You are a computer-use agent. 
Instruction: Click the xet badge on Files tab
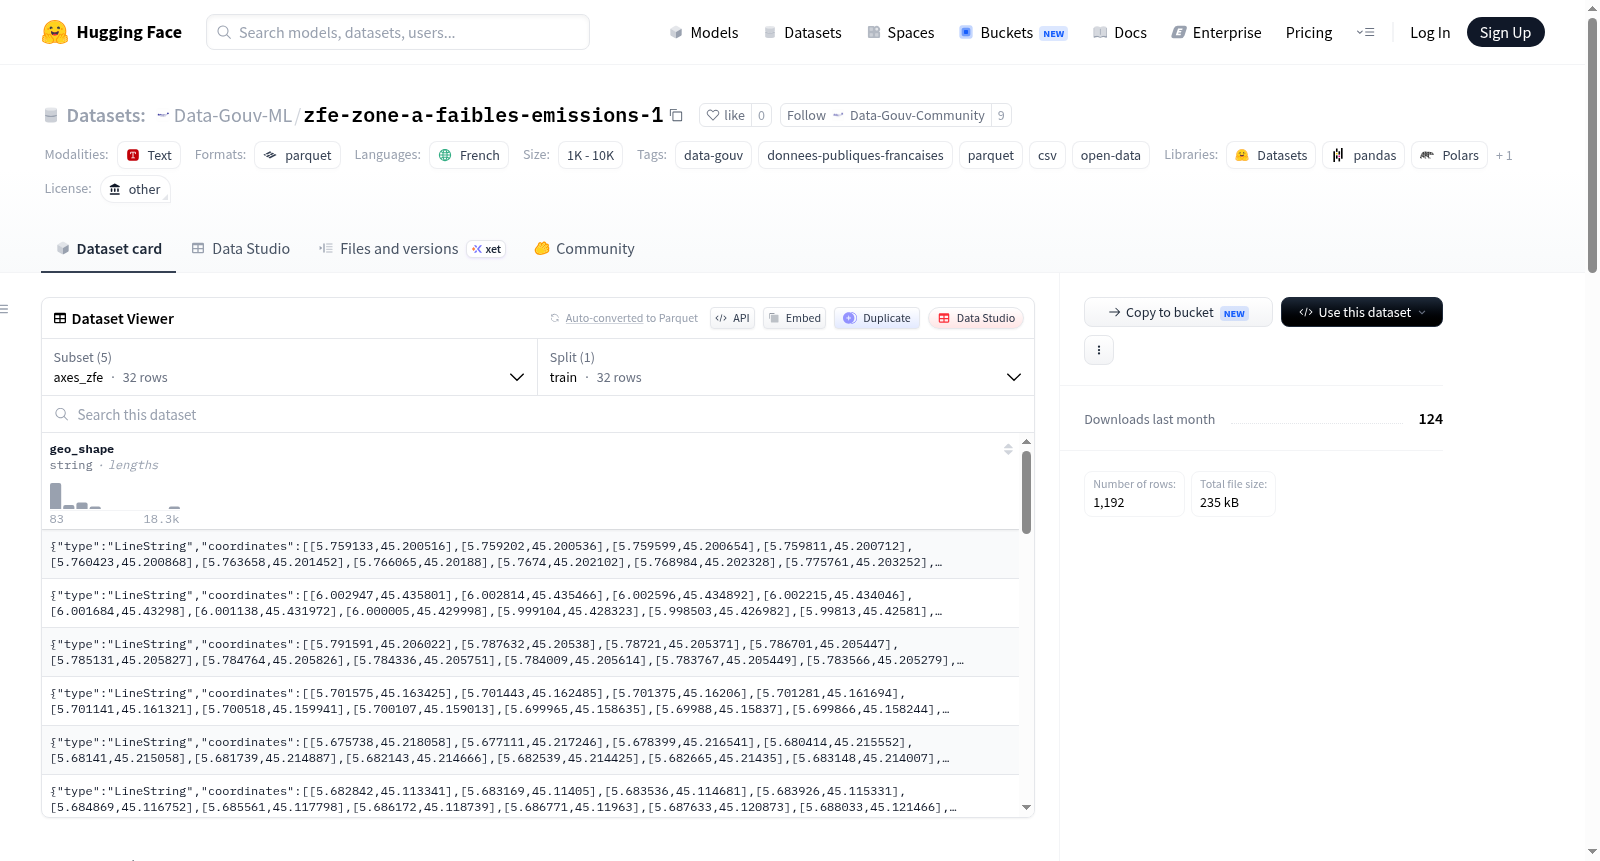tap(487, 249)
